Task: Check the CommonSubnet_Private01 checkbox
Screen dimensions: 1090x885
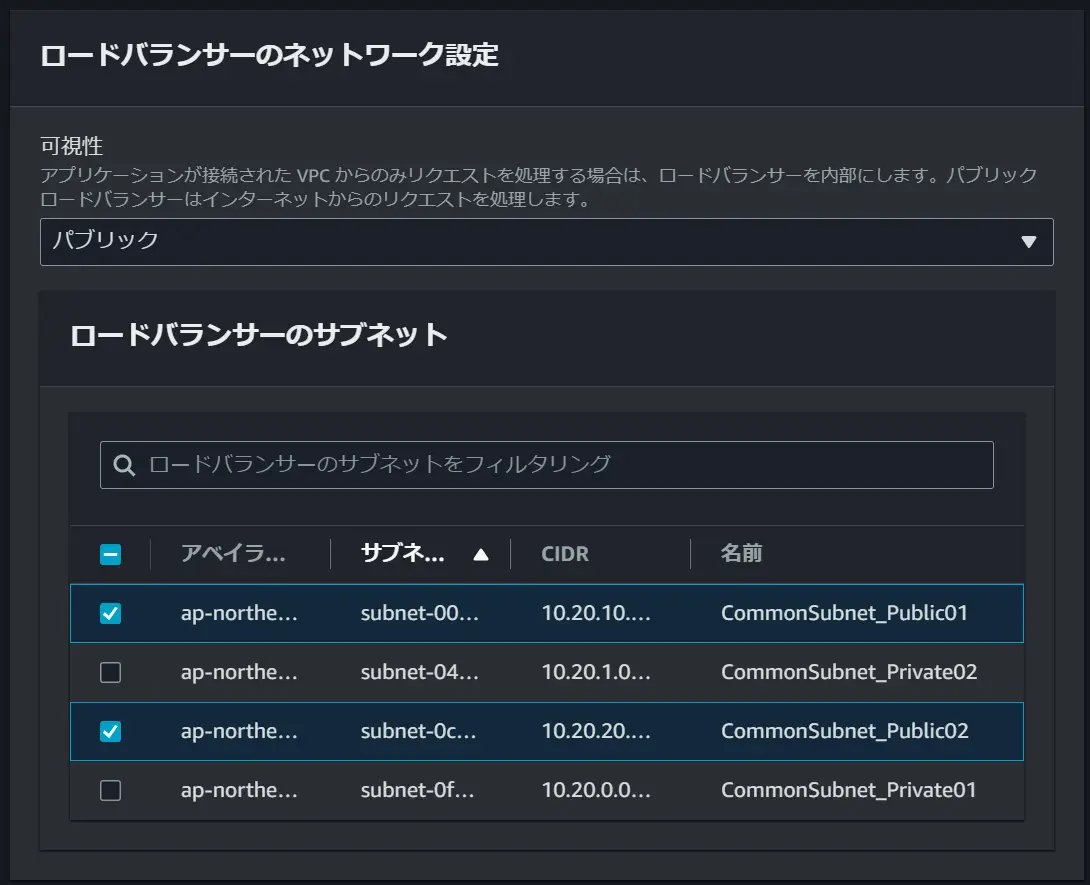Action: (111, 790)
